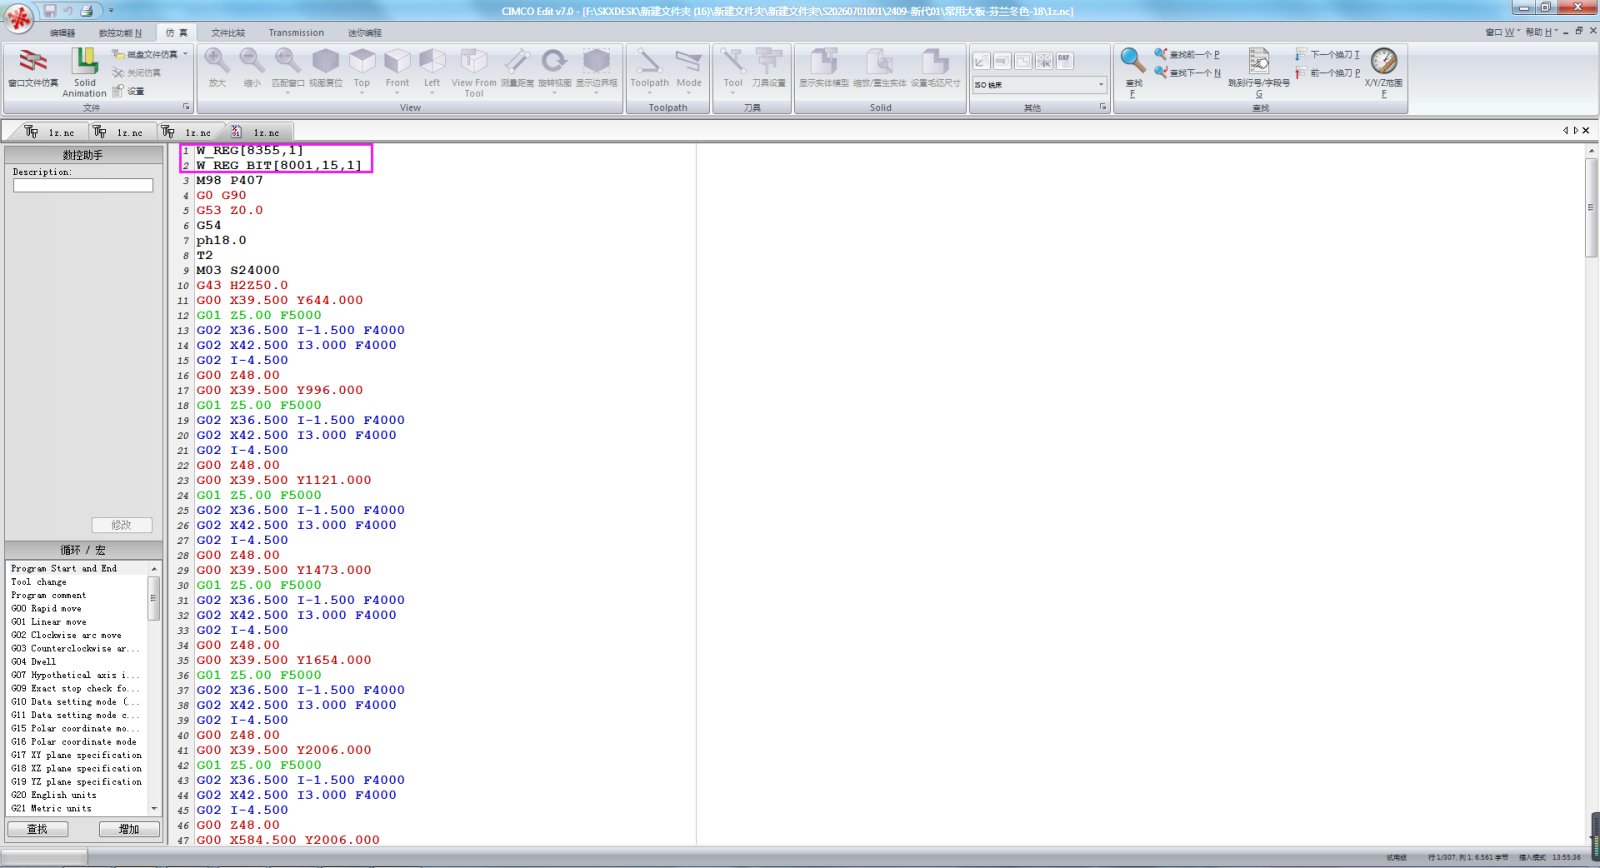The width and height of the screenshot is (1600, 868).
Task: Switch to the 迷你编程 ribbon tab
Action: click(365, 33)
